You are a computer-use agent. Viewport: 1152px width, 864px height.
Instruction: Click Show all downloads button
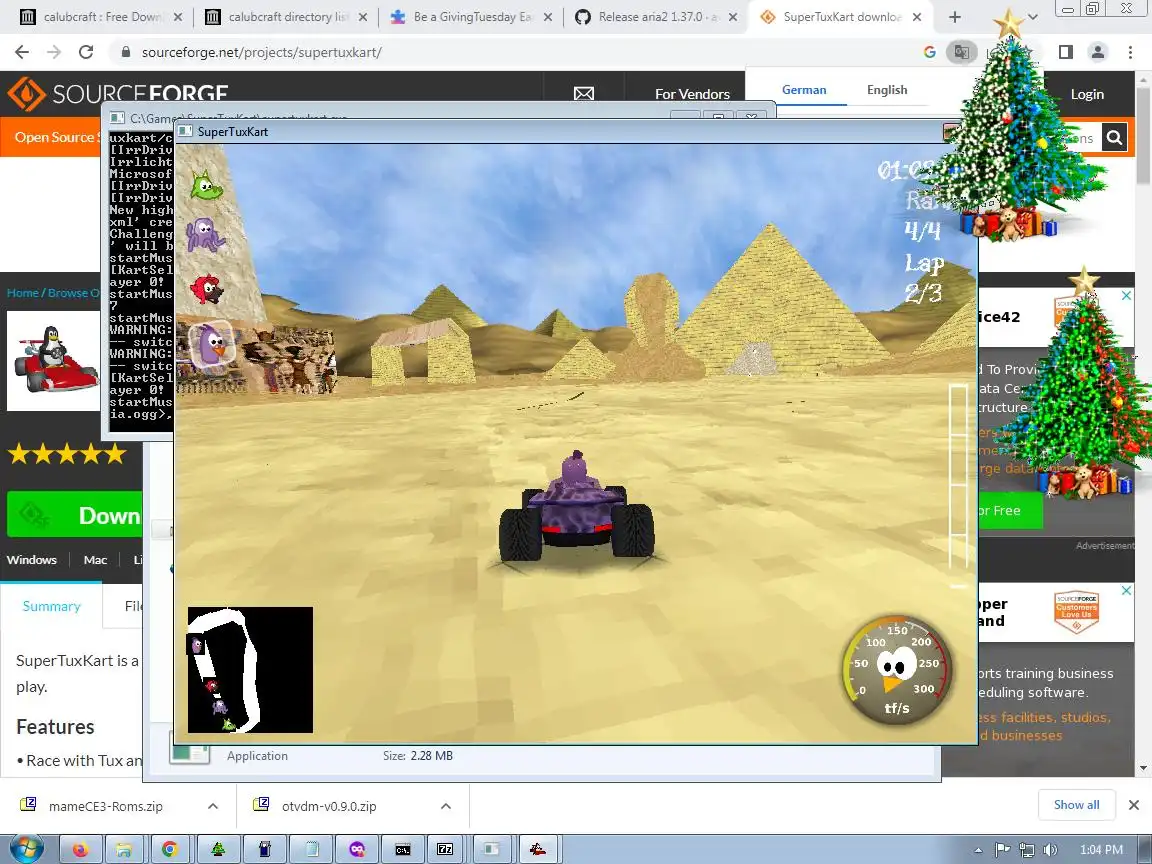coord(1076,804)
